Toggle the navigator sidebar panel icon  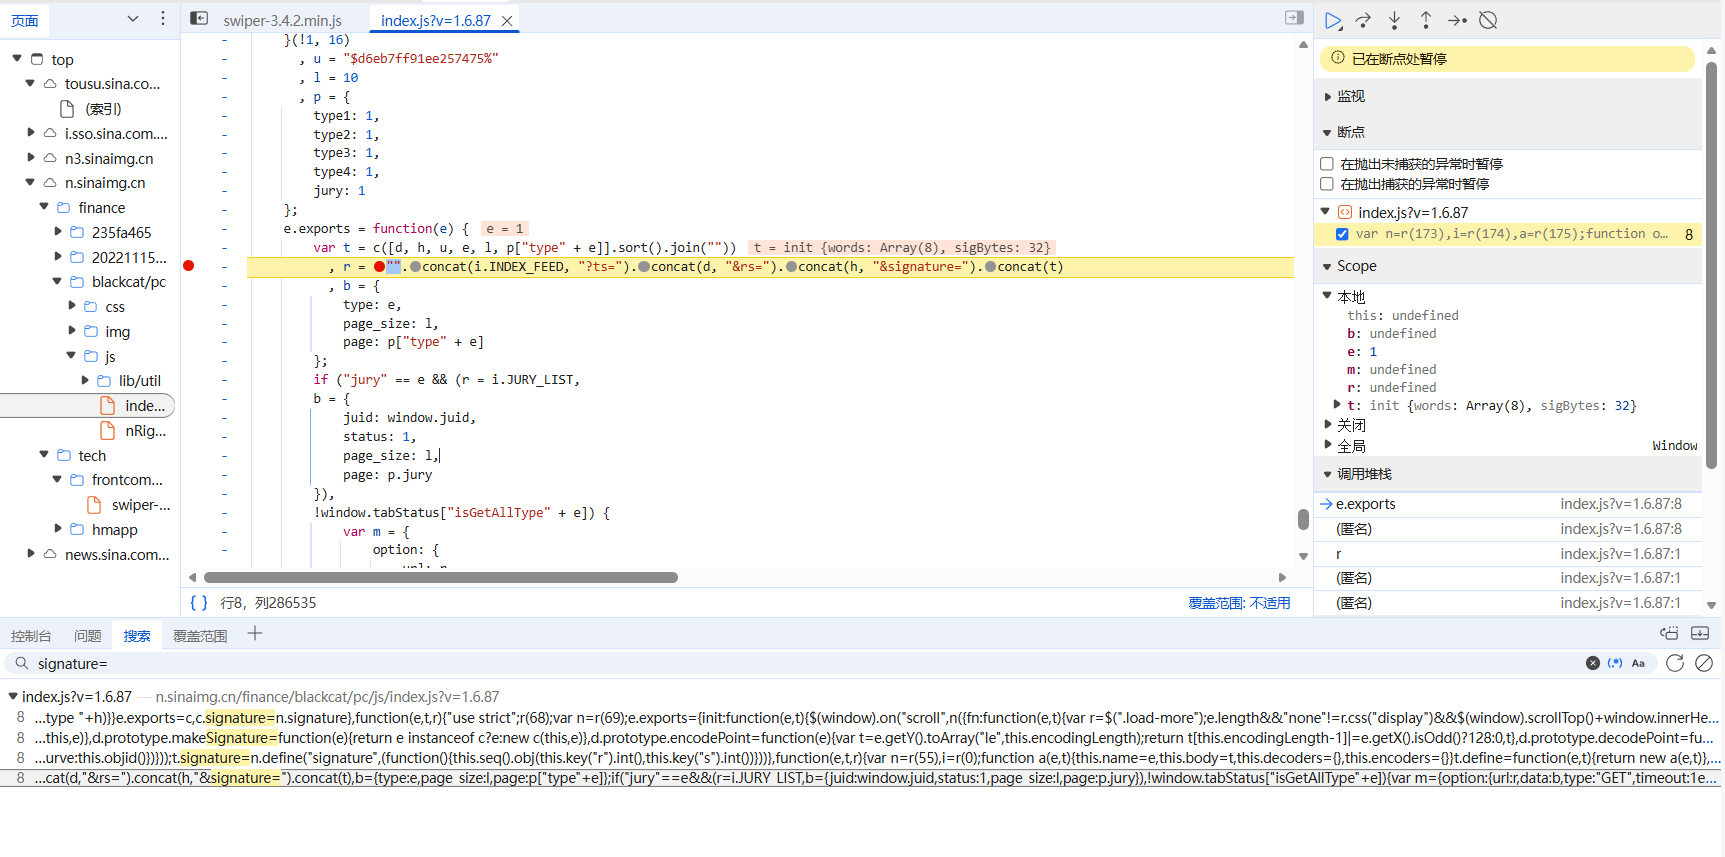click(199, 18)
